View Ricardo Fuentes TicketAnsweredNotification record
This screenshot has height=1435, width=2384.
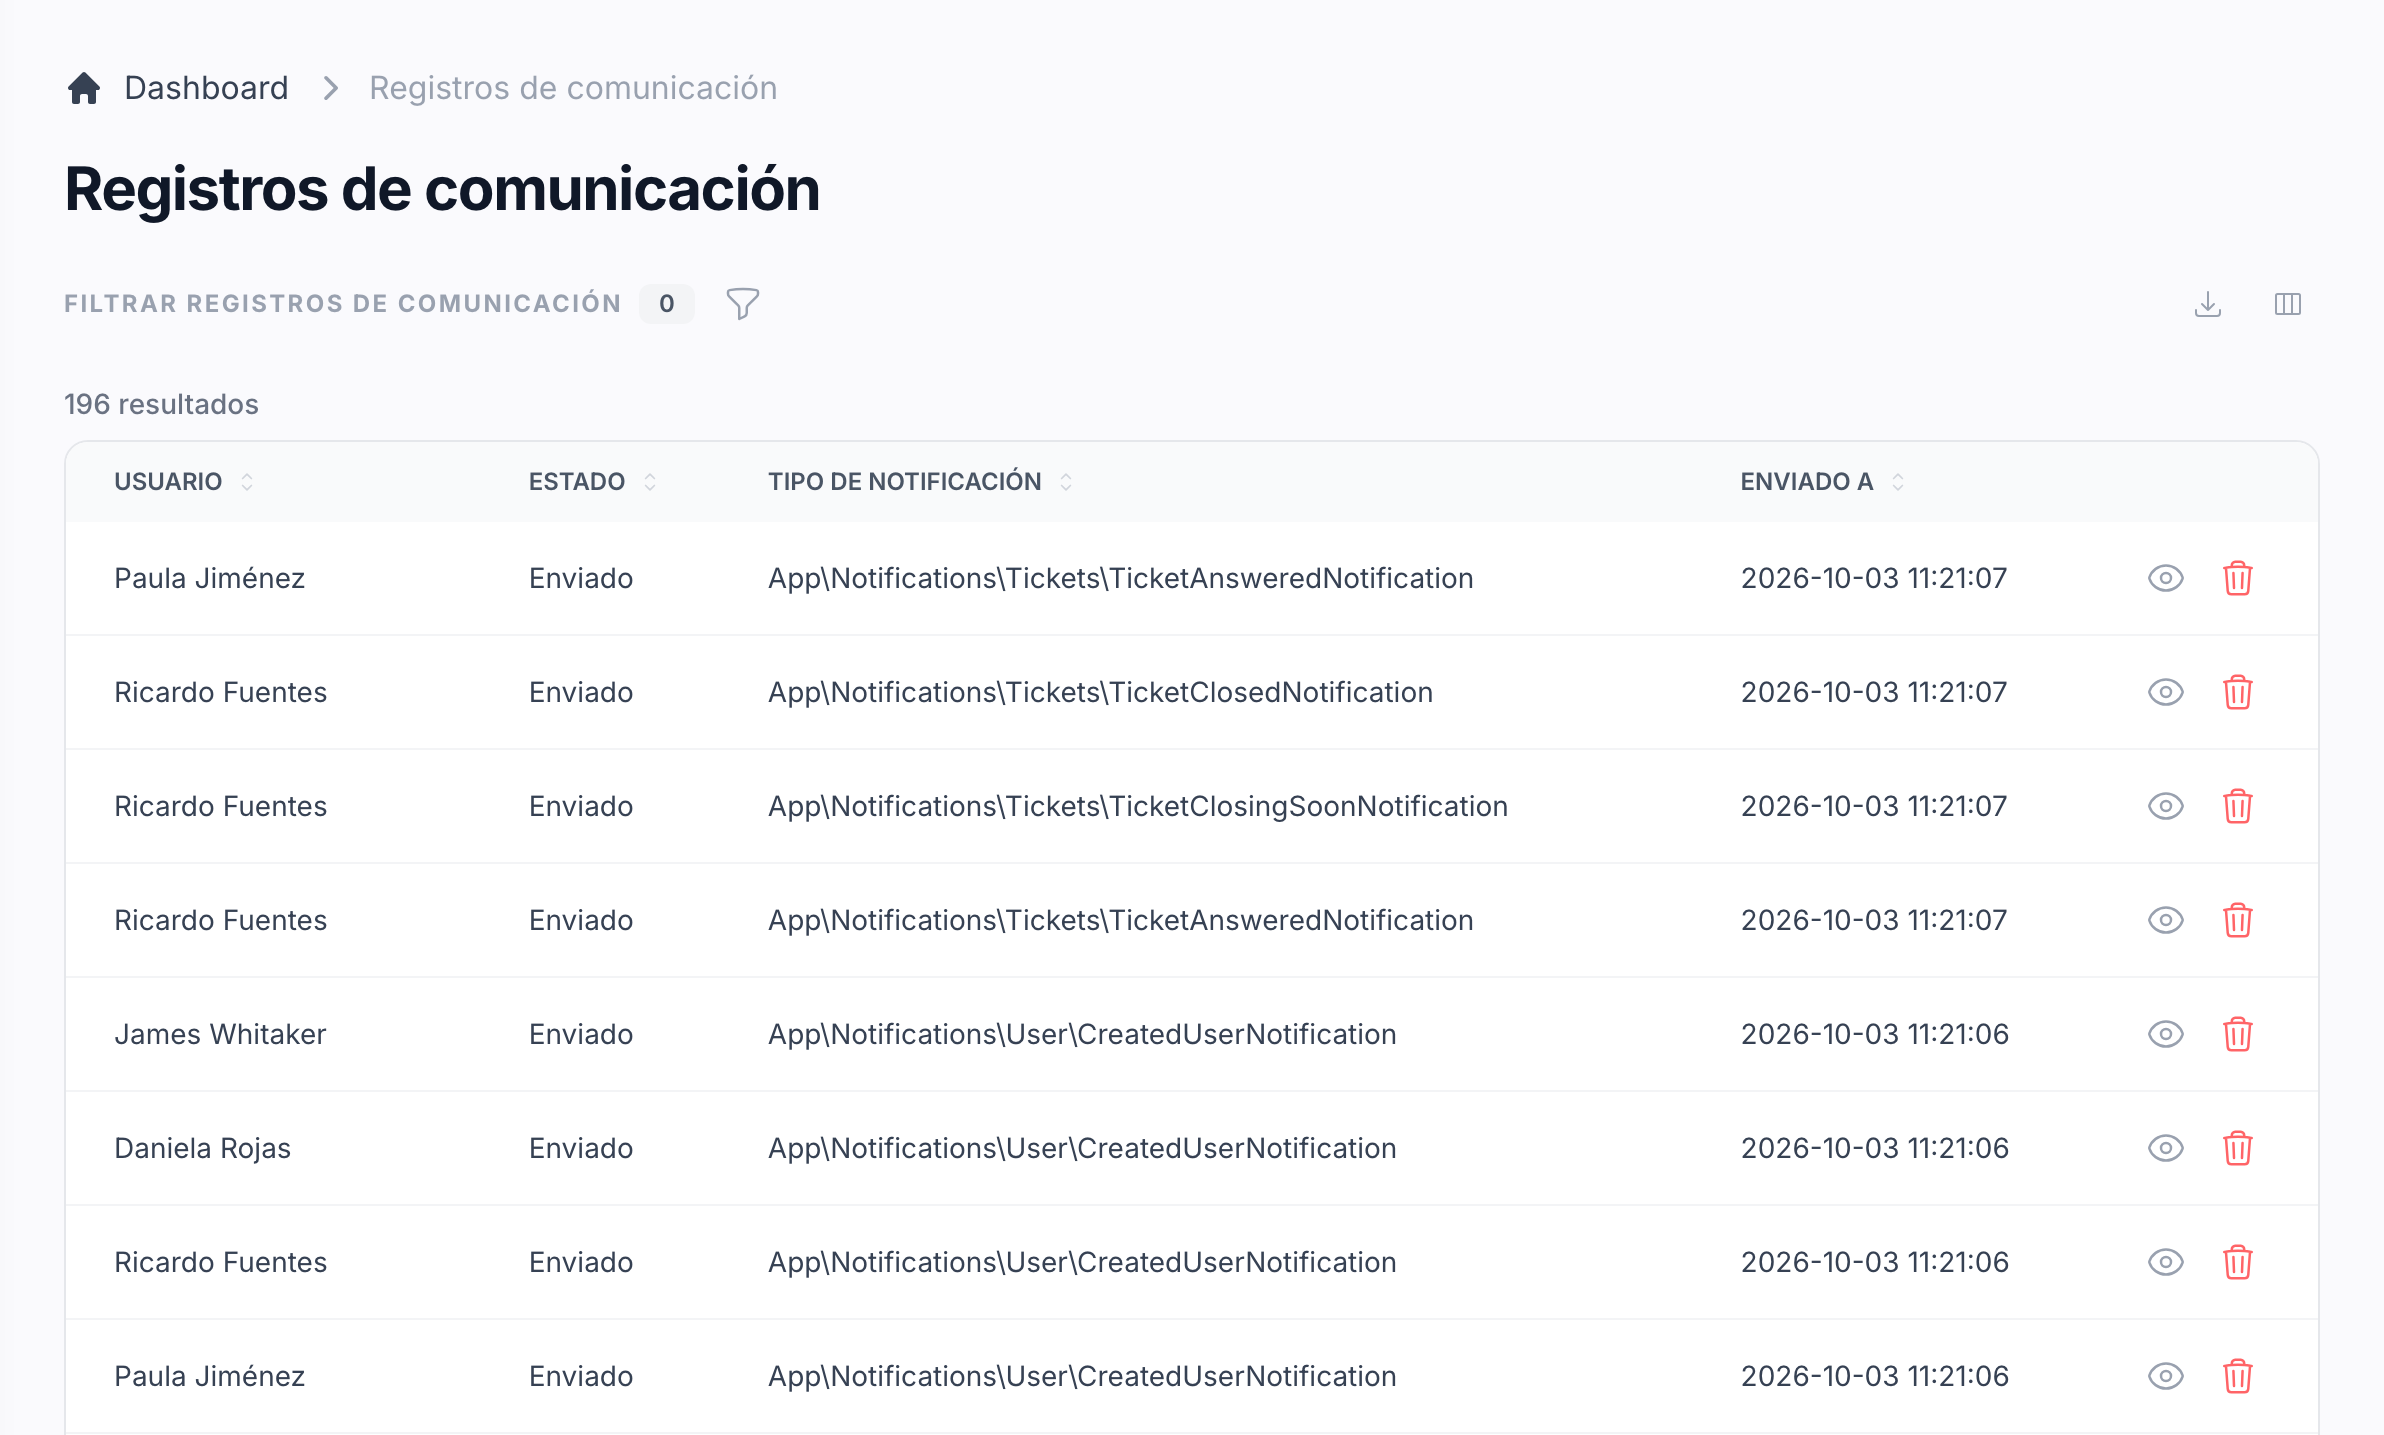[x=2166, y=920]
